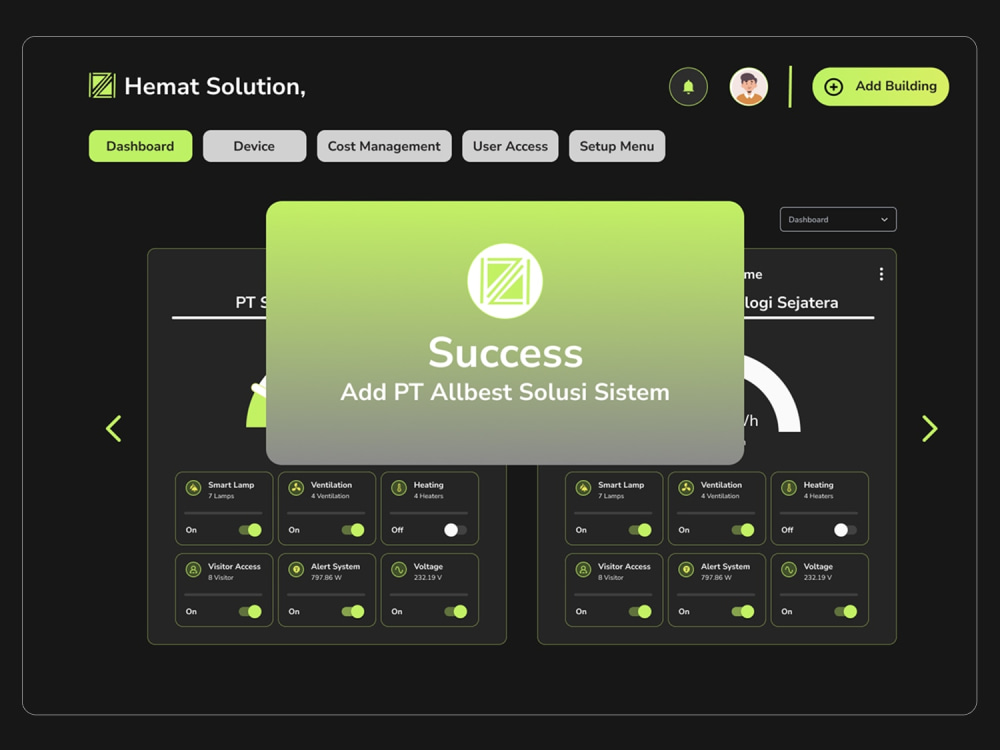1000x750 pixels.
Task: Click "4 Heaters" text in logi Sejatera card
Action: 818,496
